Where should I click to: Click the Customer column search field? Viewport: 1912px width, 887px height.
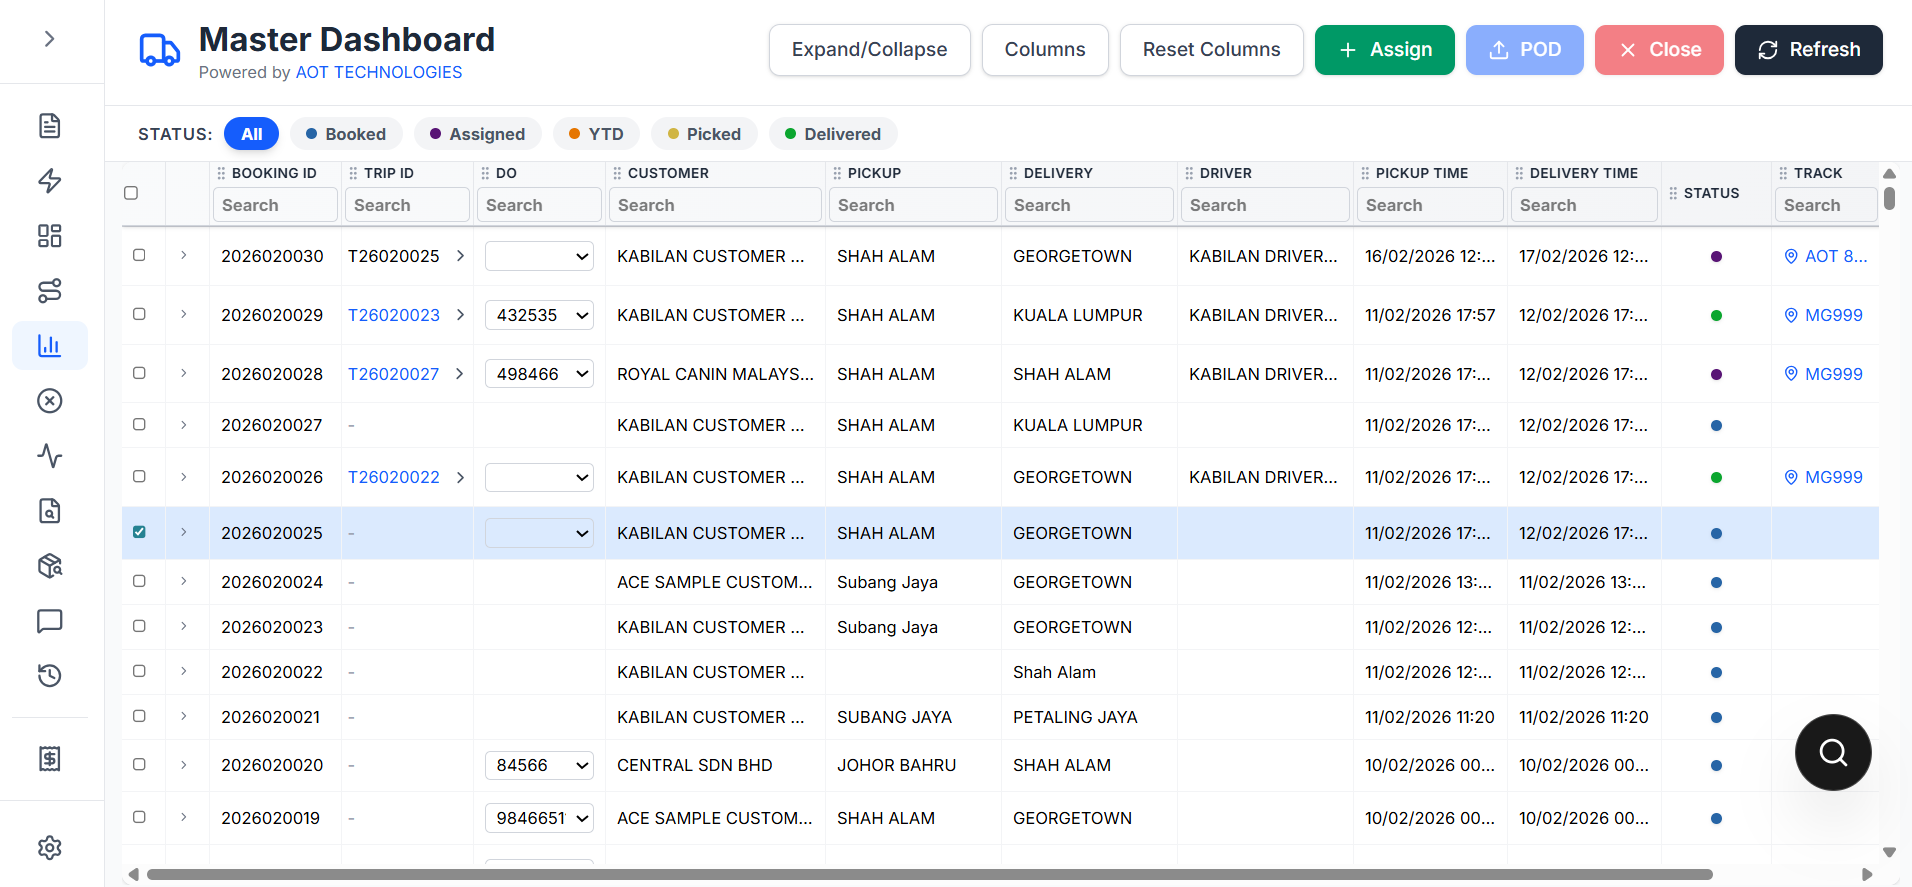pyautogui.click(x=715, y=205)
